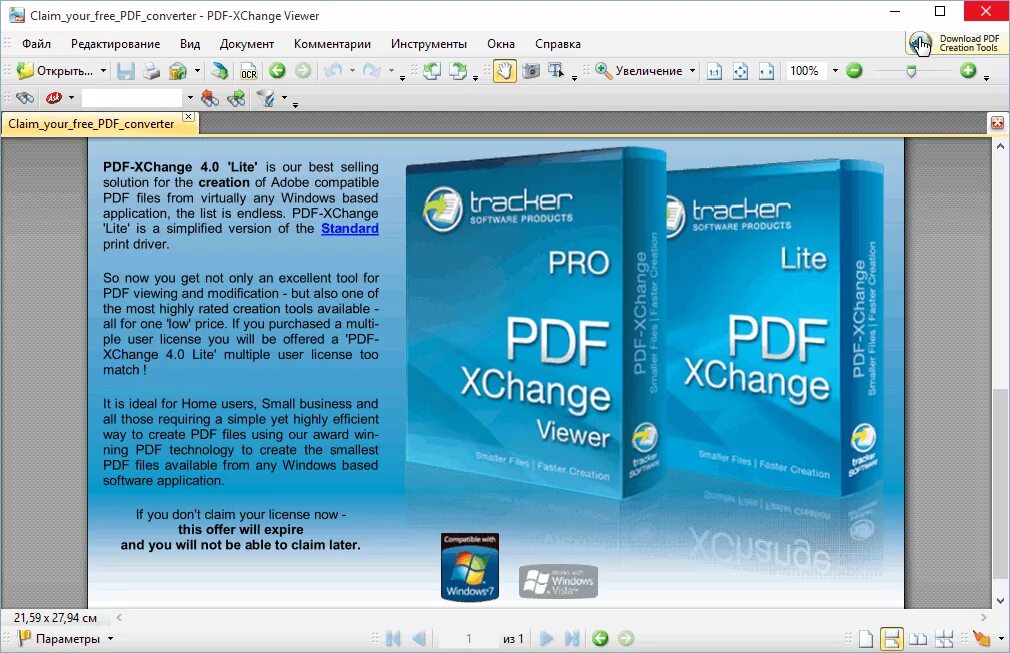Click the Save floppy disk icon

point(126,71)
